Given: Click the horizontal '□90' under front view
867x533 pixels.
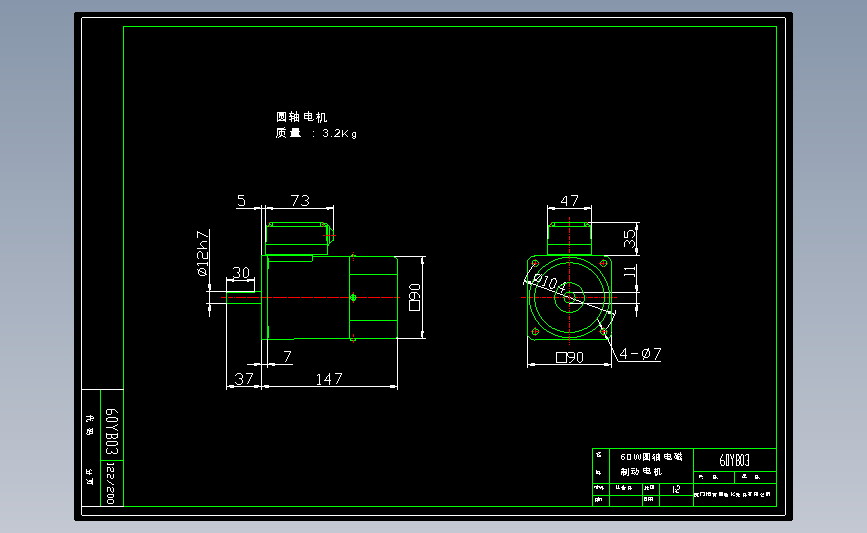Looking at the screenshot, I should 570,358.
